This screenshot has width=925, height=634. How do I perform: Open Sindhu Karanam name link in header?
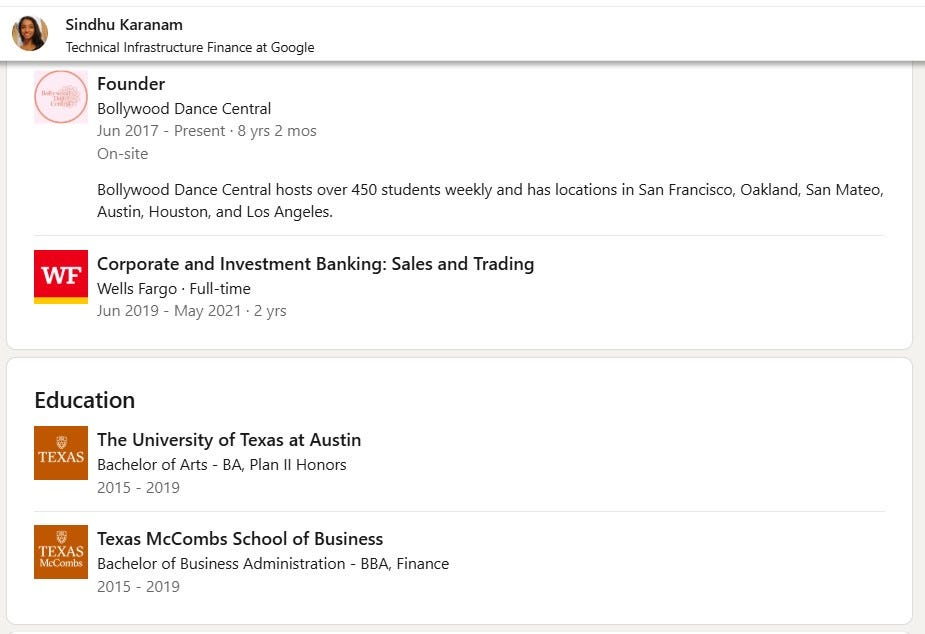124,24
